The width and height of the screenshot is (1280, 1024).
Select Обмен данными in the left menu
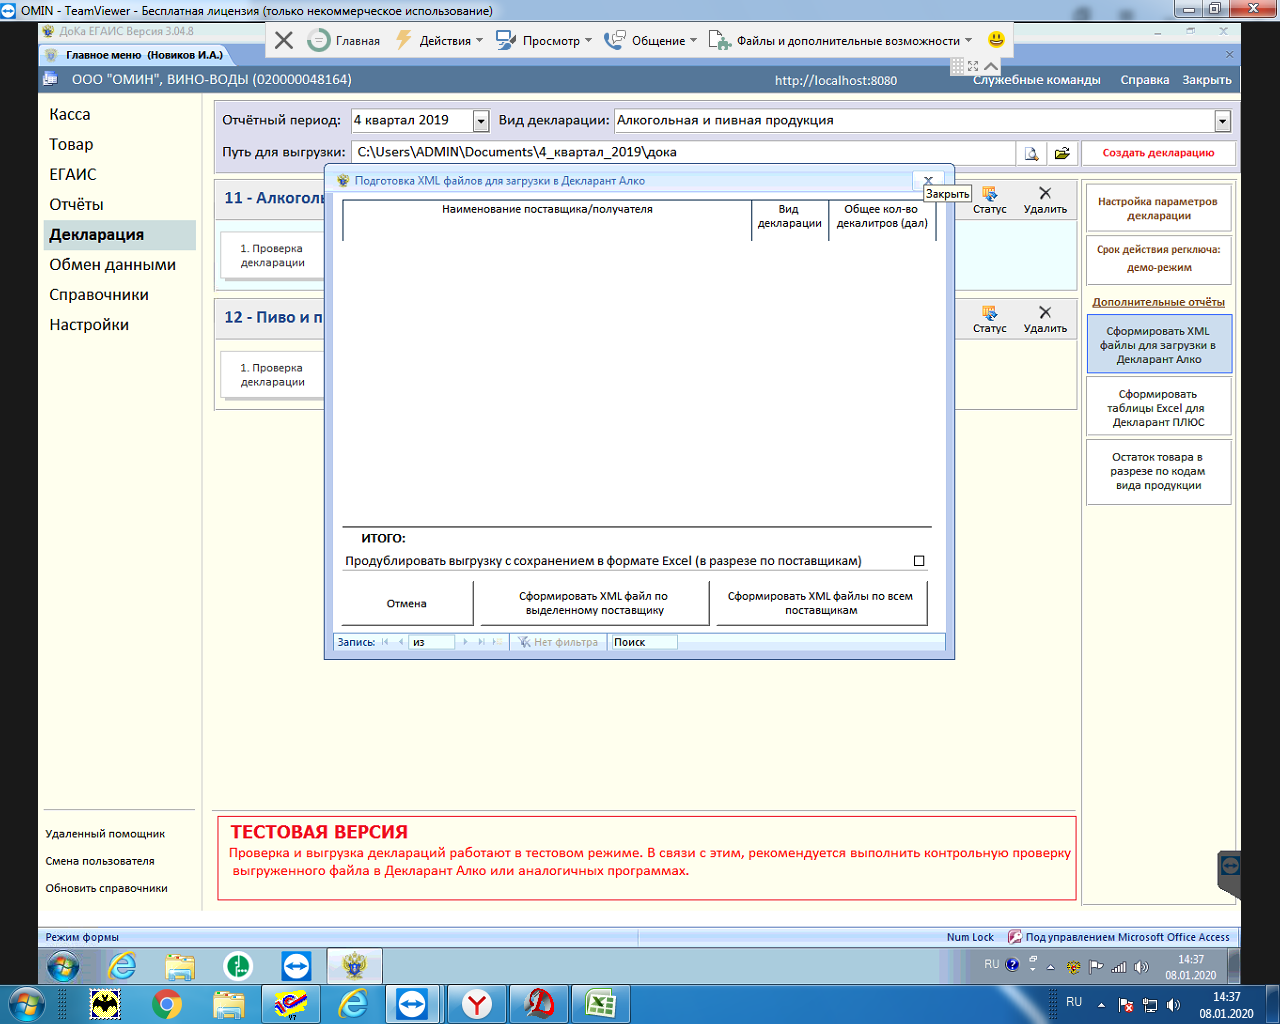tap(112, 265)
